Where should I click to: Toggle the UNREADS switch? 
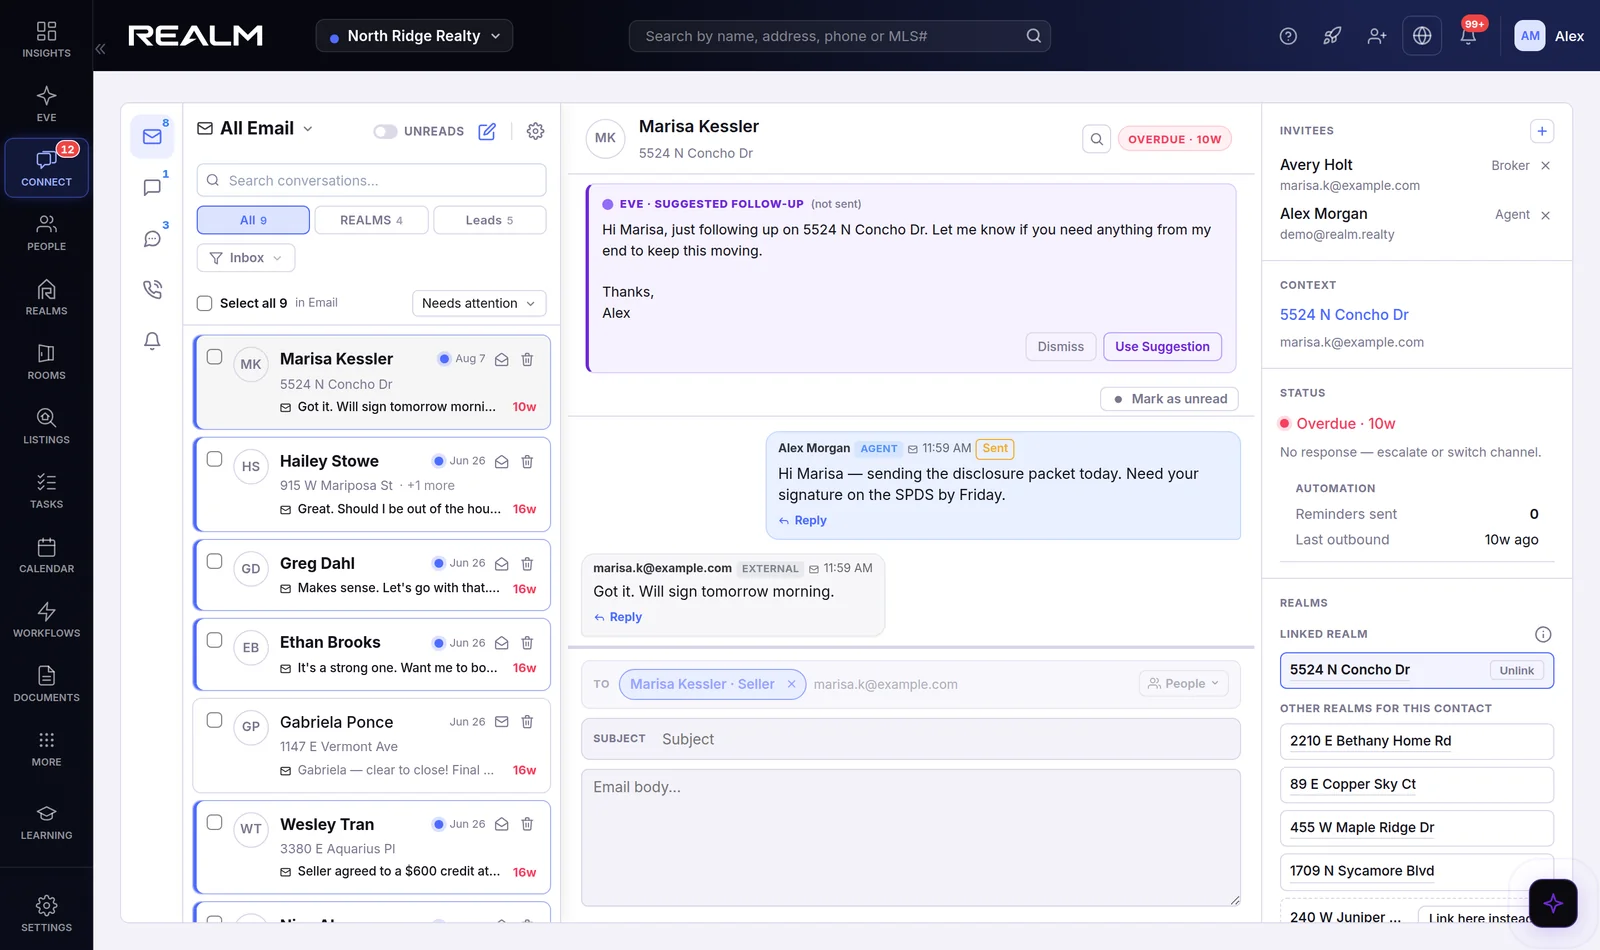[385, 131]
